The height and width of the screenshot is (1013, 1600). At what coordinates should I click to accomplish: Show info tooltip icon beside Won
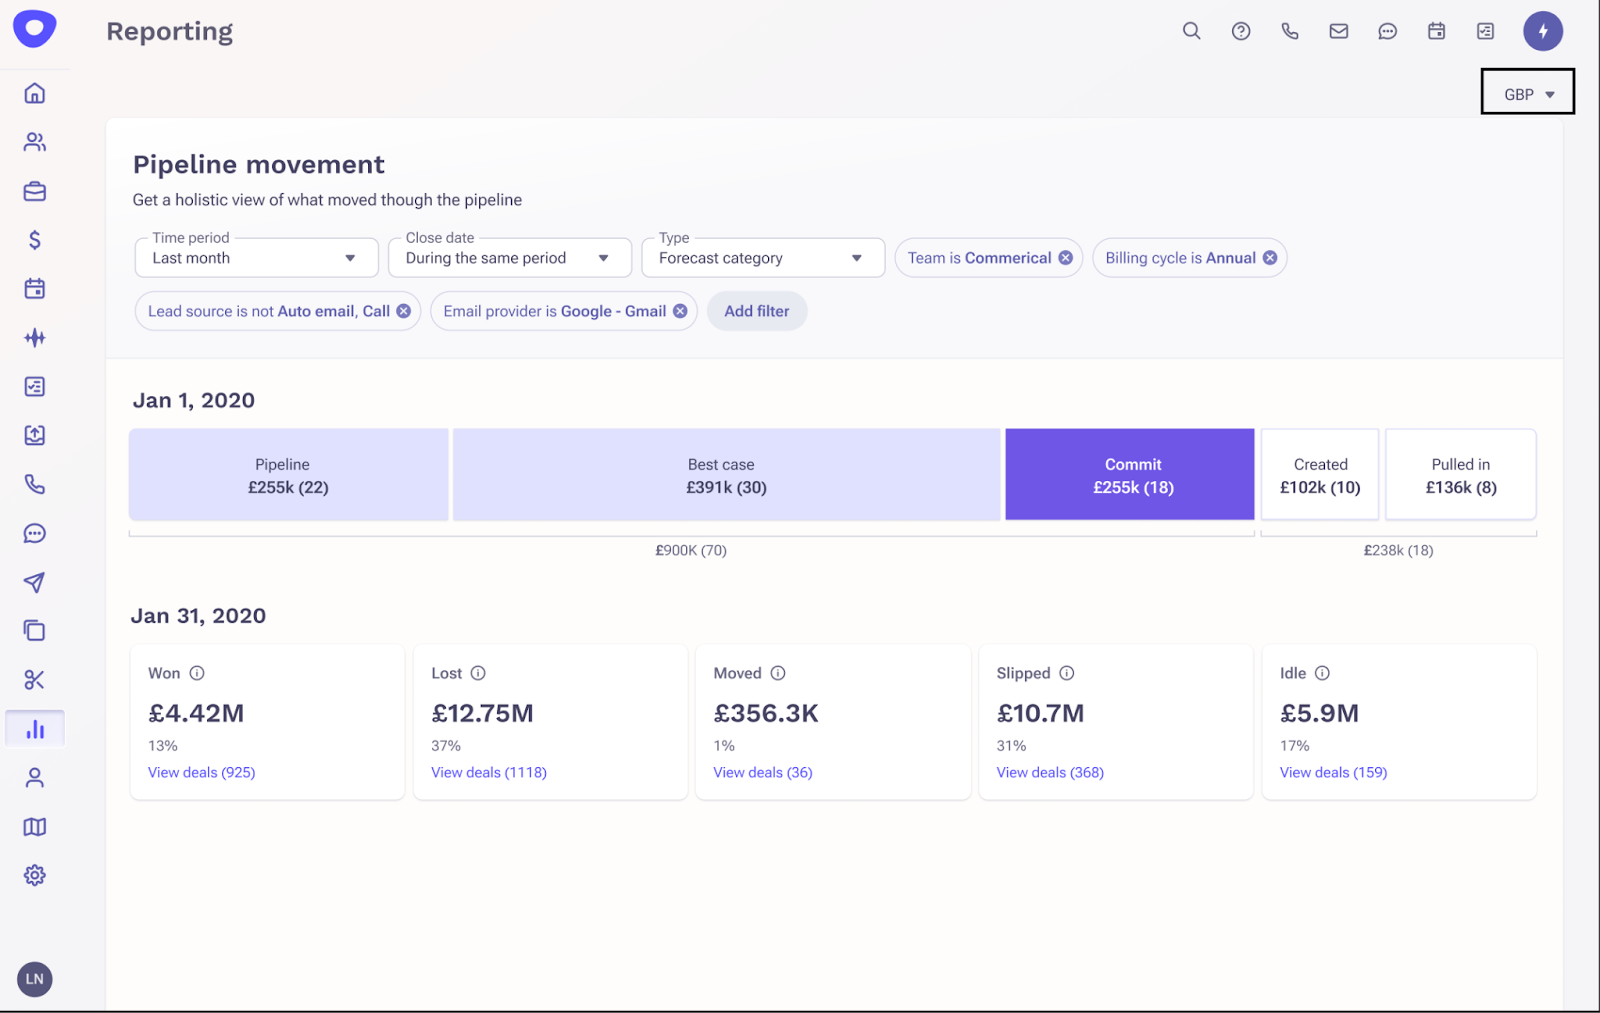pyautogui.click(x=197, y=673)
